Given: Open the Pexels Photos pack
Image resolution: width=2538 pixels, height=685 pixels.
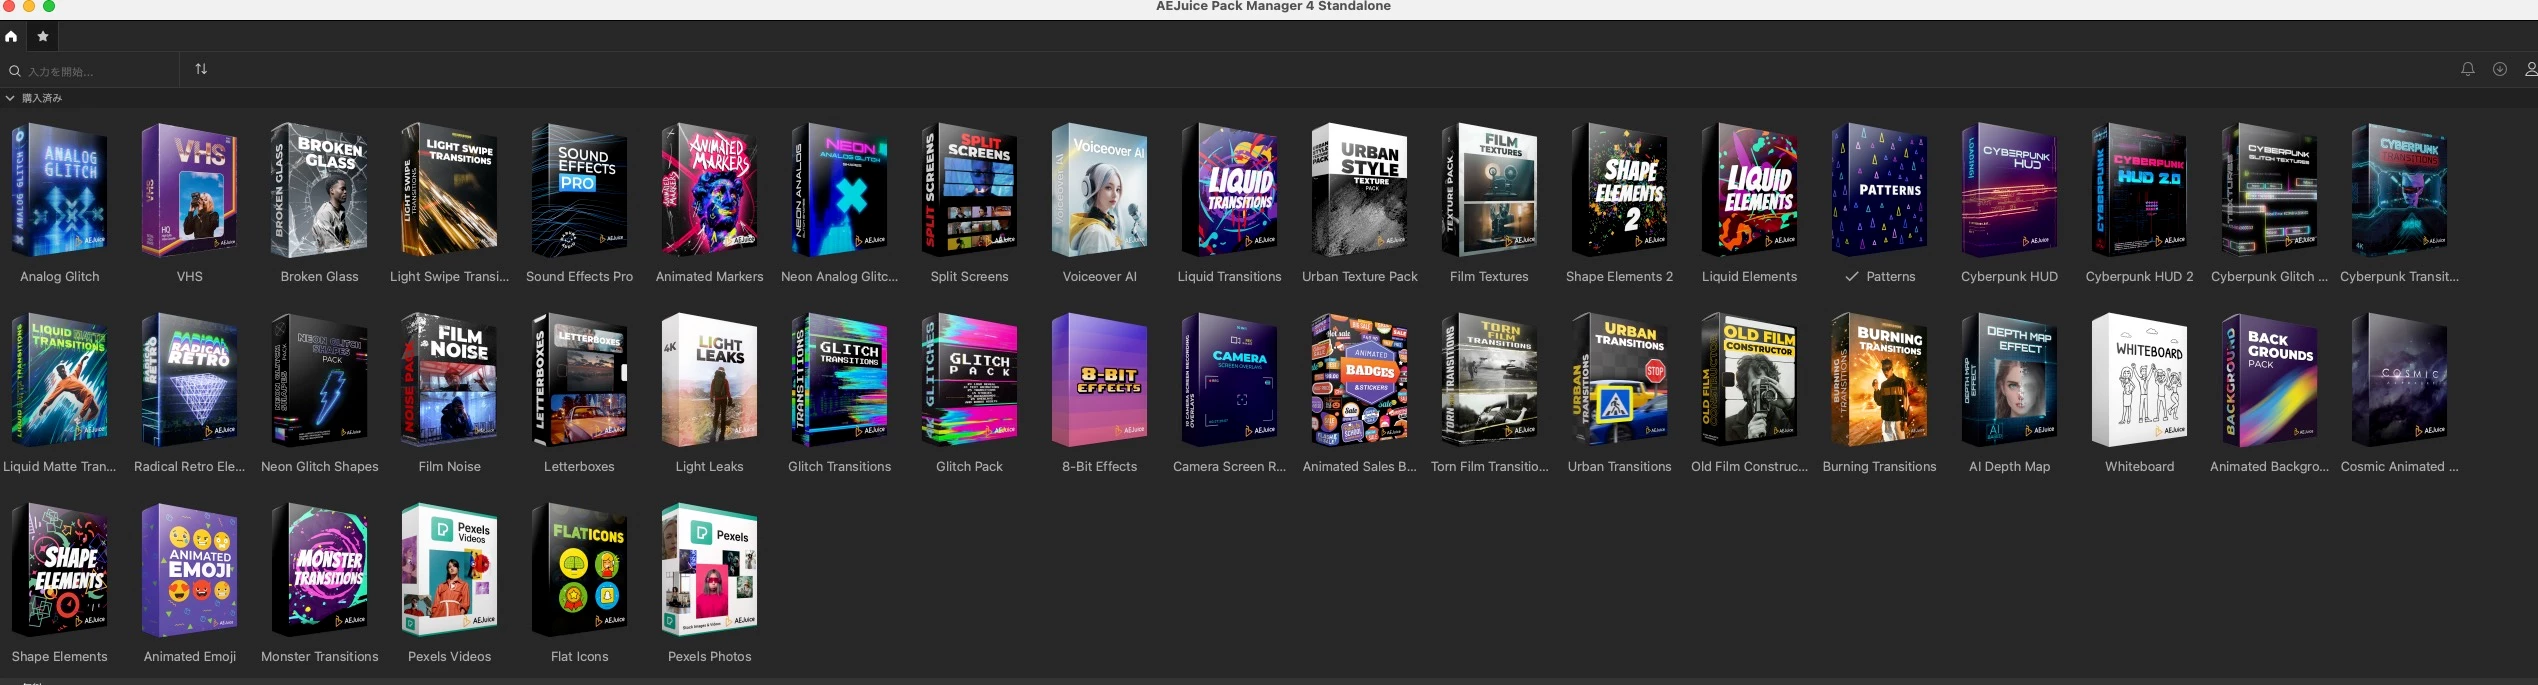Looking at the screenshot, I should (x=710, y=570).
